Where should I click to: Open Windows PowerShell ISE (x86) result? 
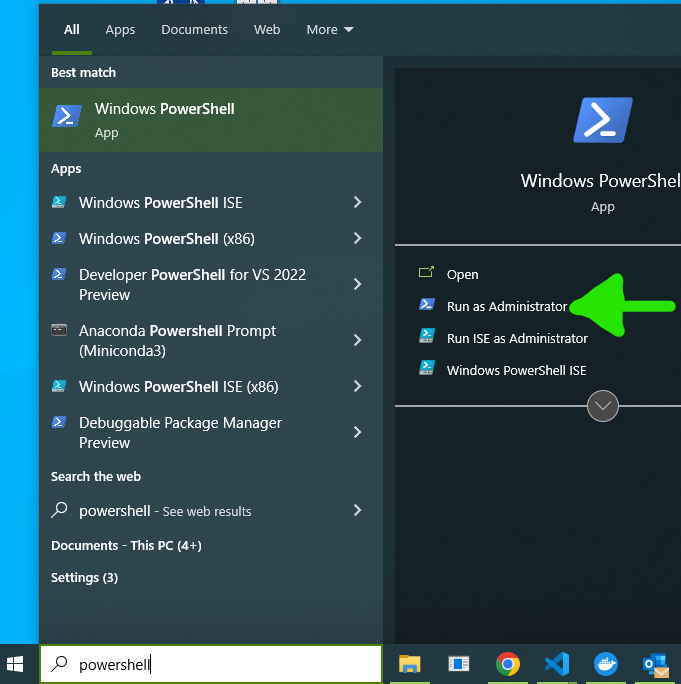tap(211, 386)
